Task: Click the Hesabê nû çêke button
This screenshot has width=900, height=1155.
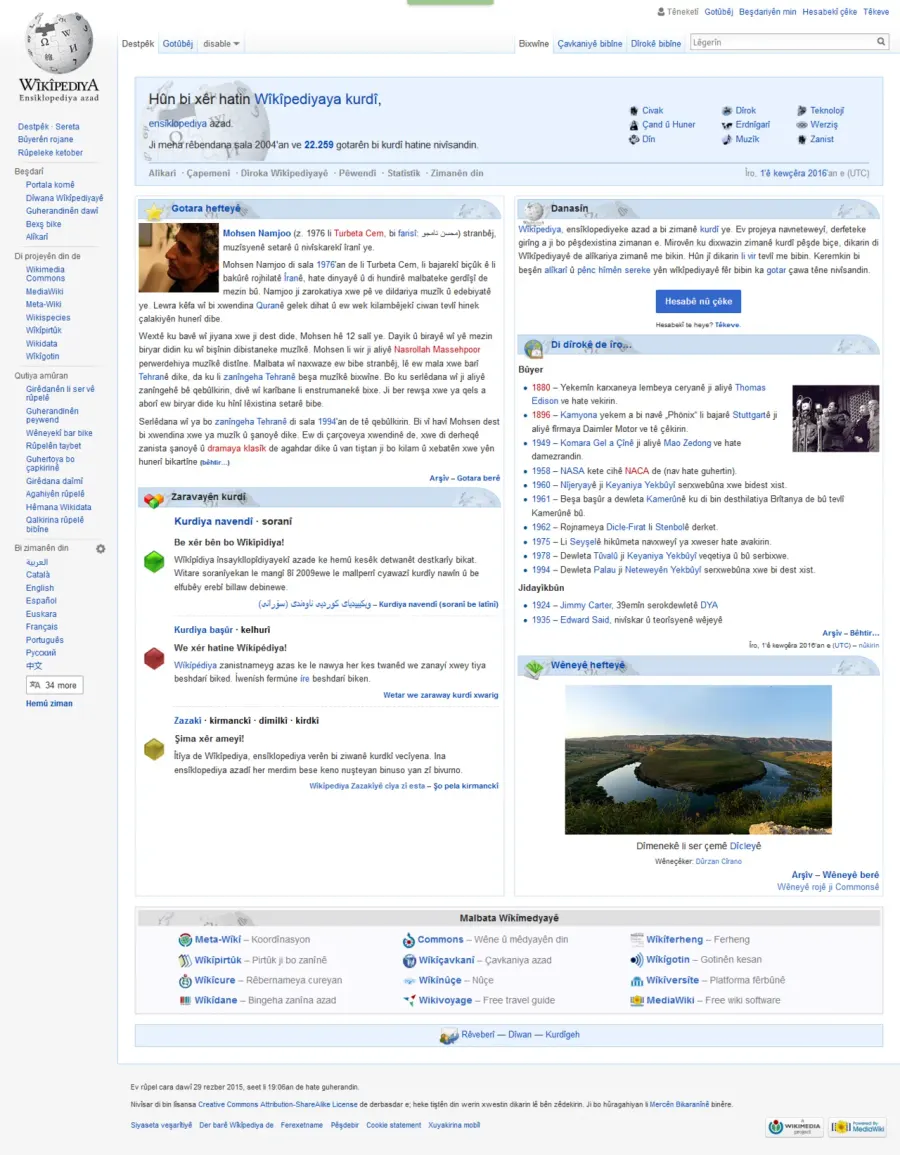Action: (698, 301)
